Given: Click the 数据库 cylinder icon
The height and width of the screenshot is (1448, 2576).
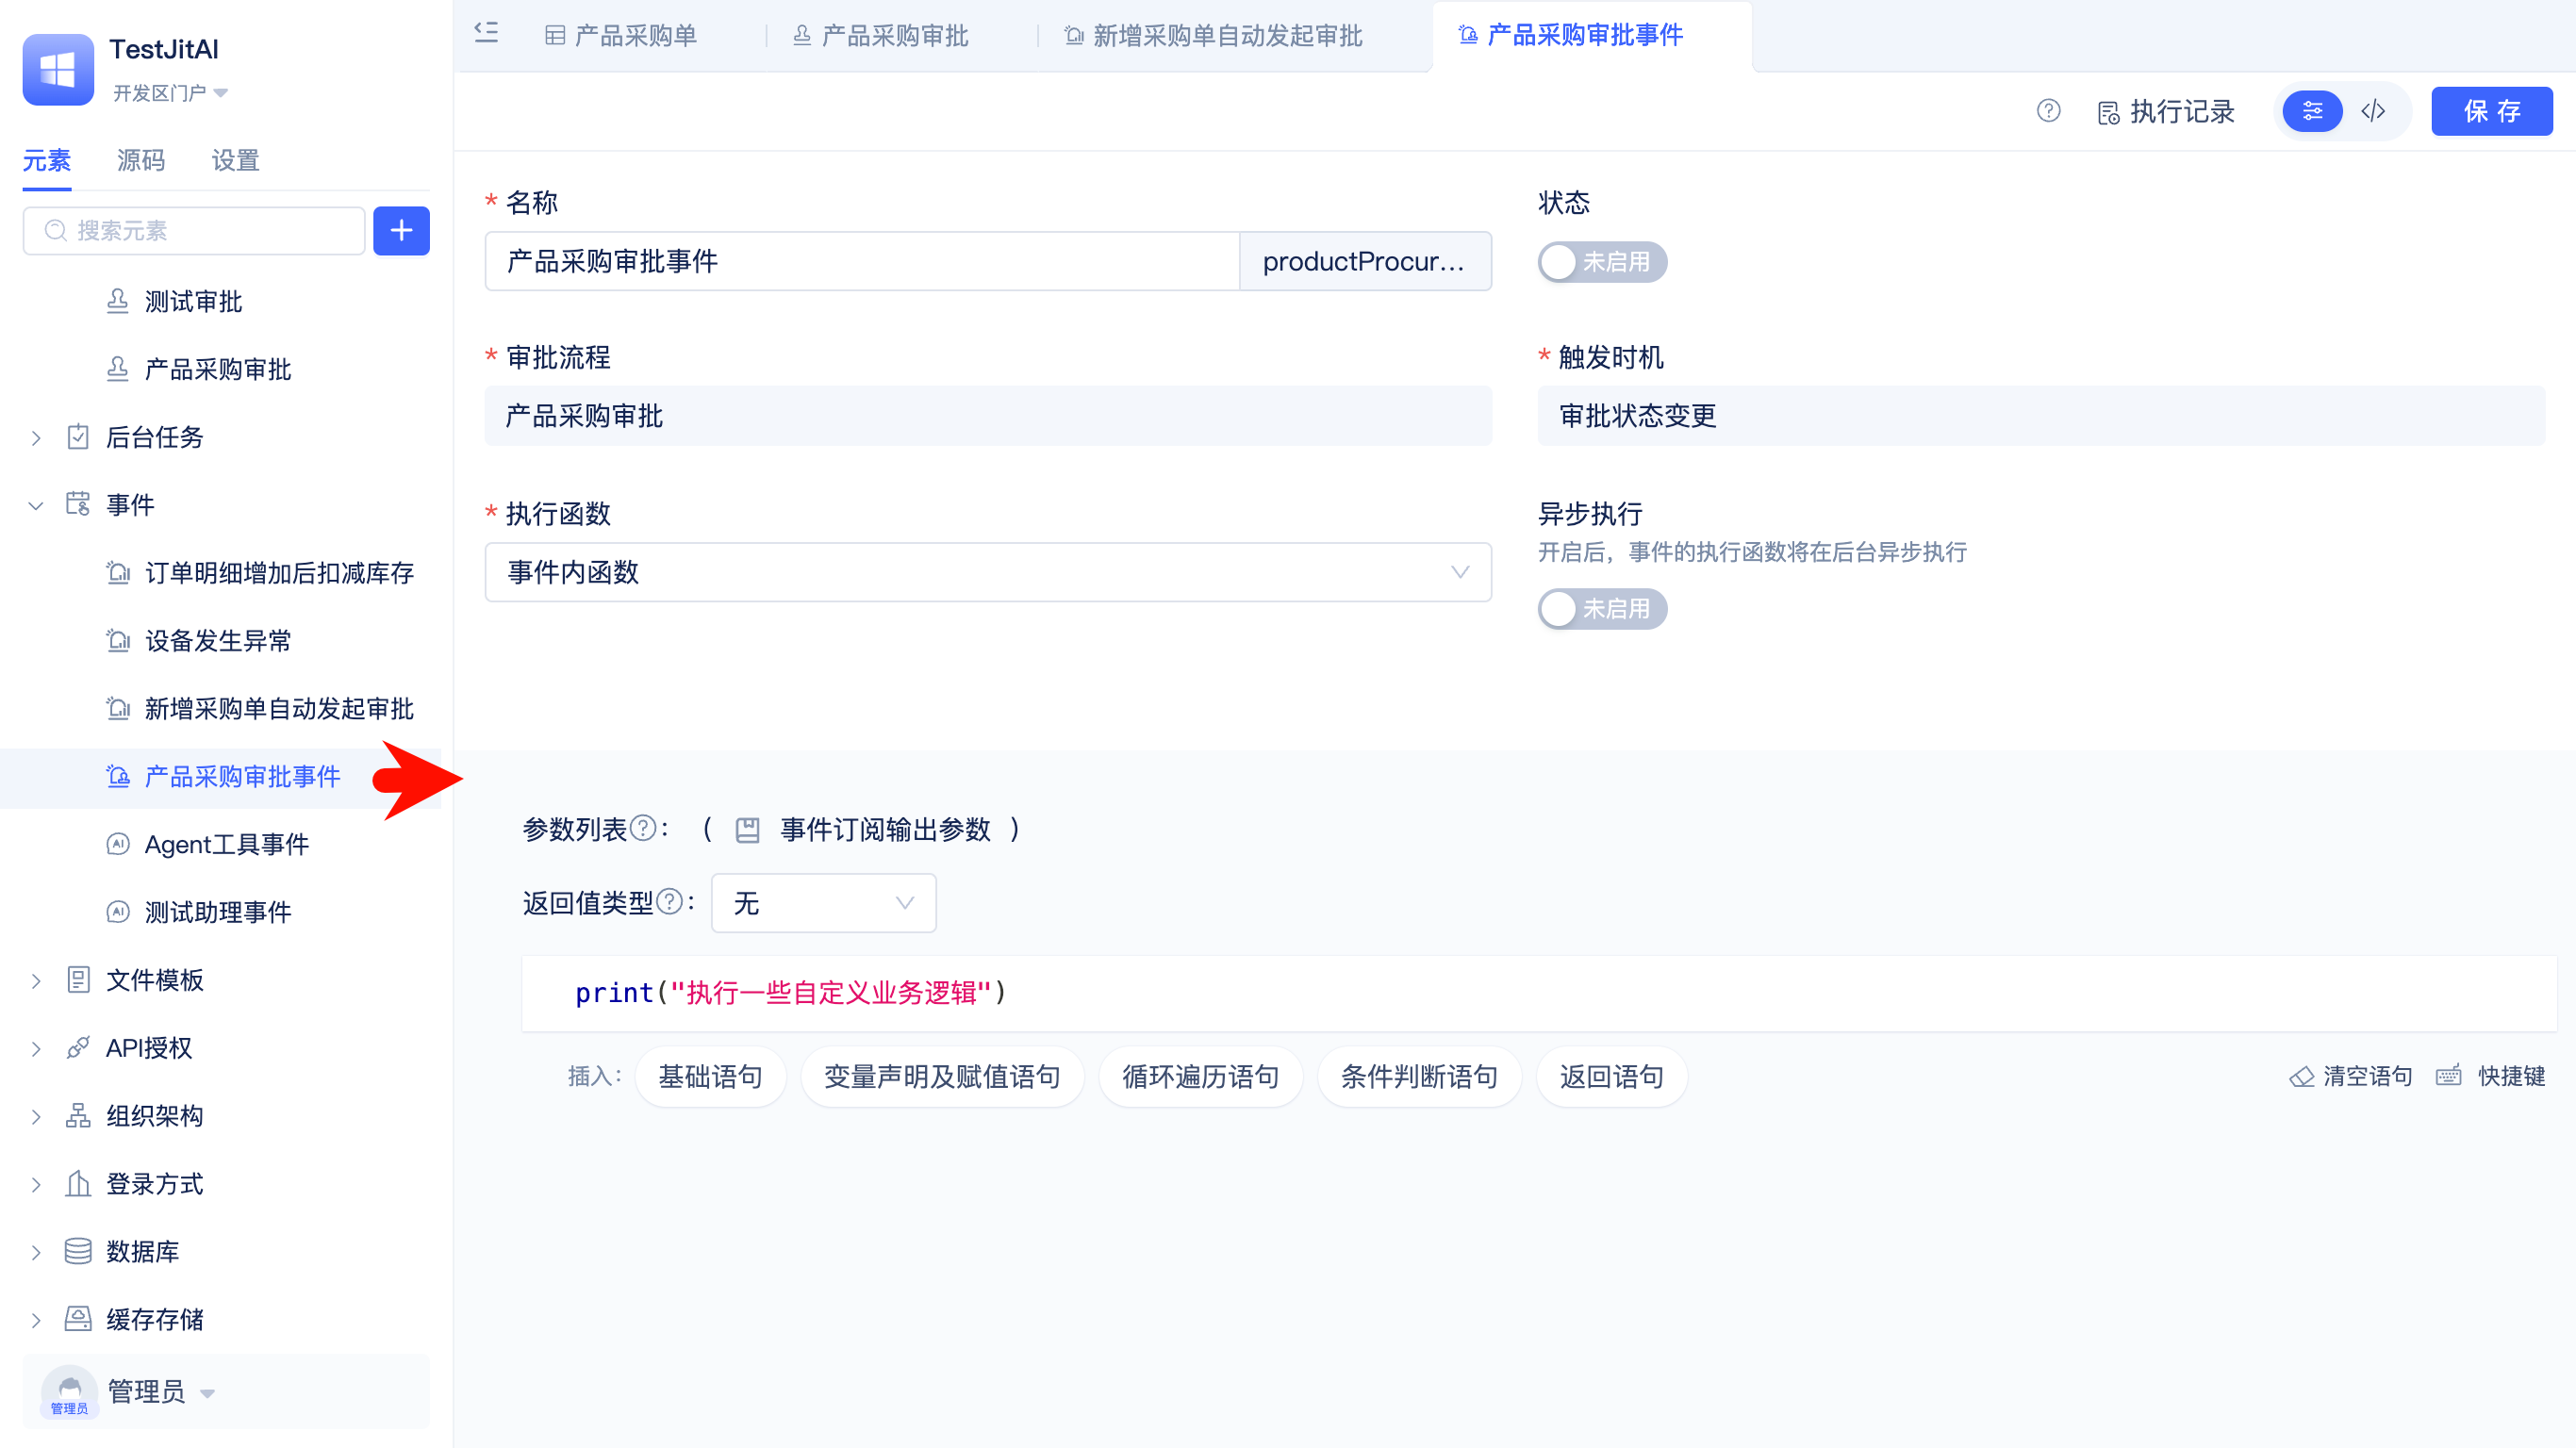Looking at the screenshot, I should (x=78, y=1252).
